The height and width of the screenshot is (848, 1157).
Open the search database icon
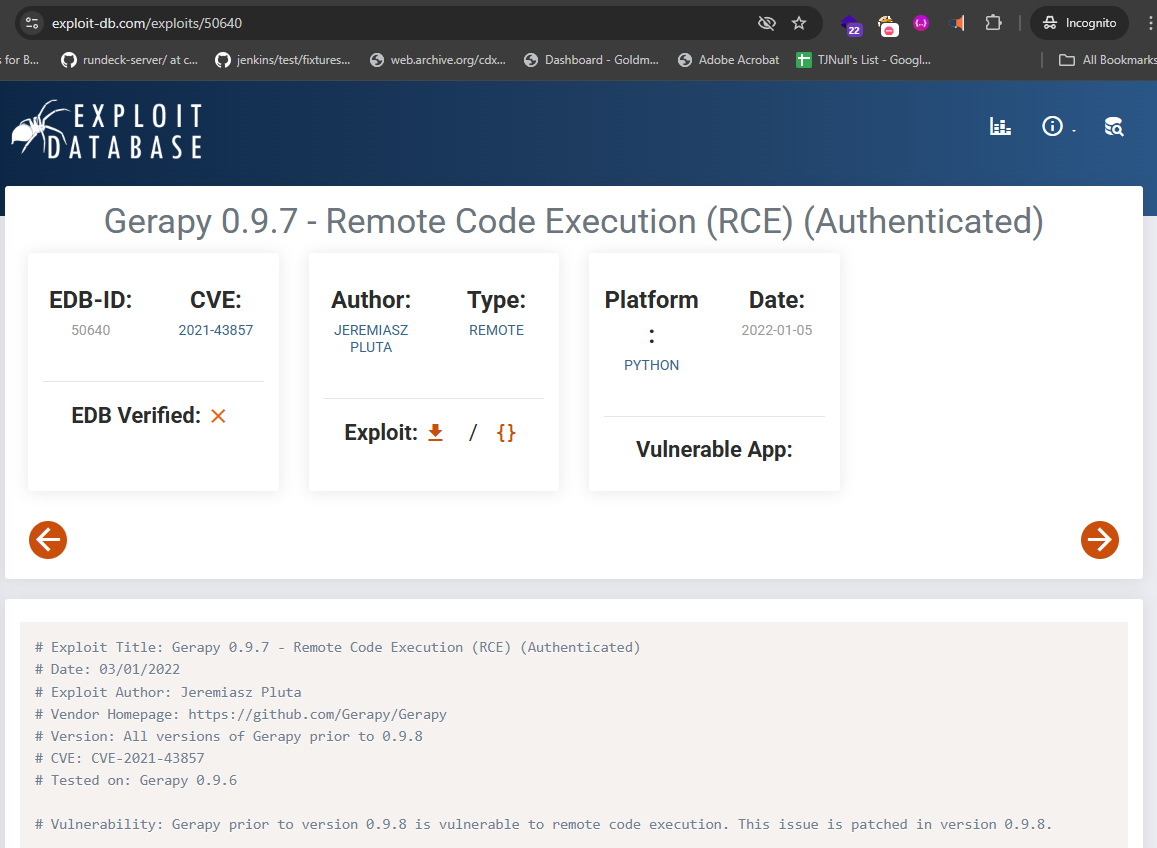pos(1113,126)
